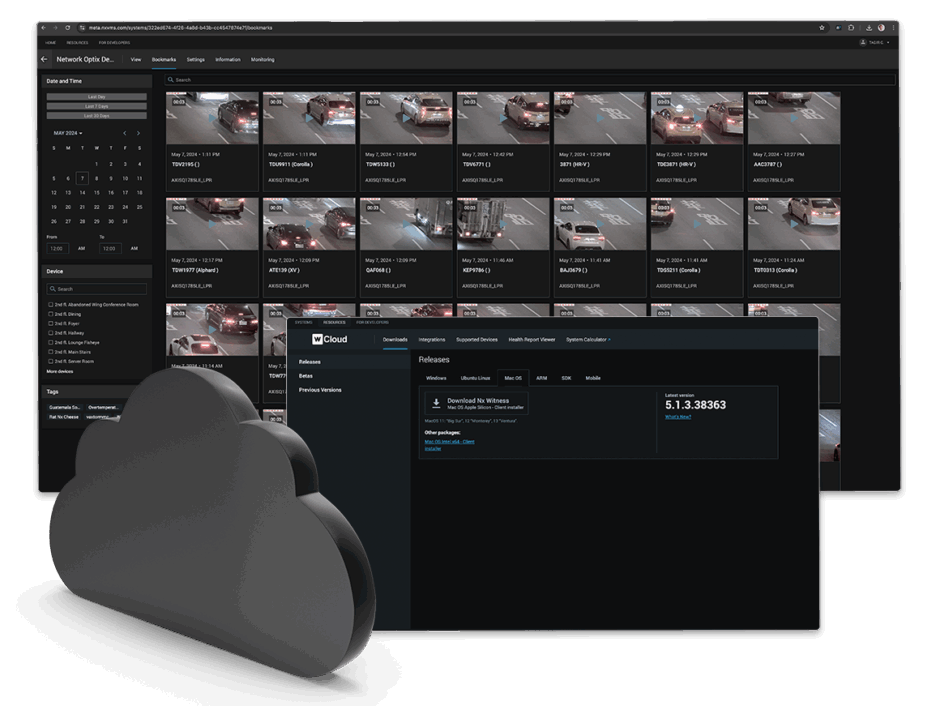Advance to the next calendar month
The height and width of the screenshot is (706, 940).
point(138,133)
